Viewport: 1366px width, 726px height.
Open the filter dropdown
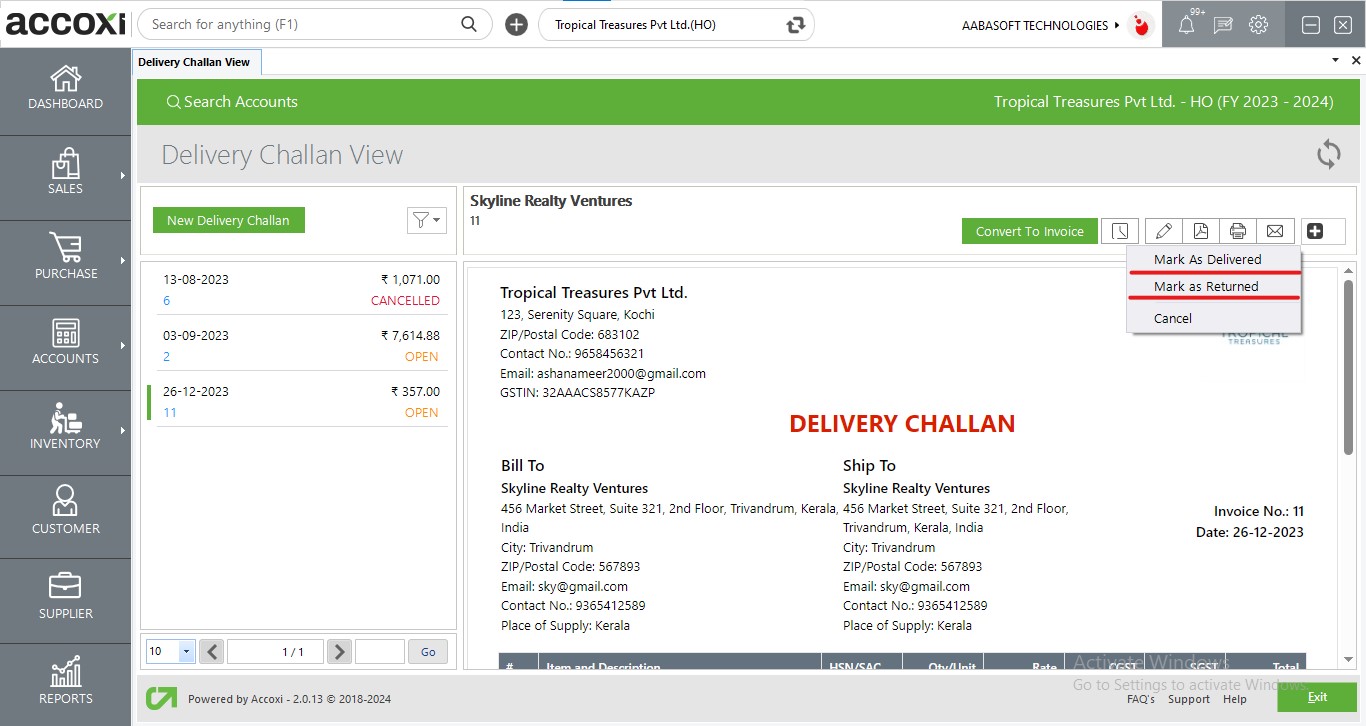(x=426, y=220)
